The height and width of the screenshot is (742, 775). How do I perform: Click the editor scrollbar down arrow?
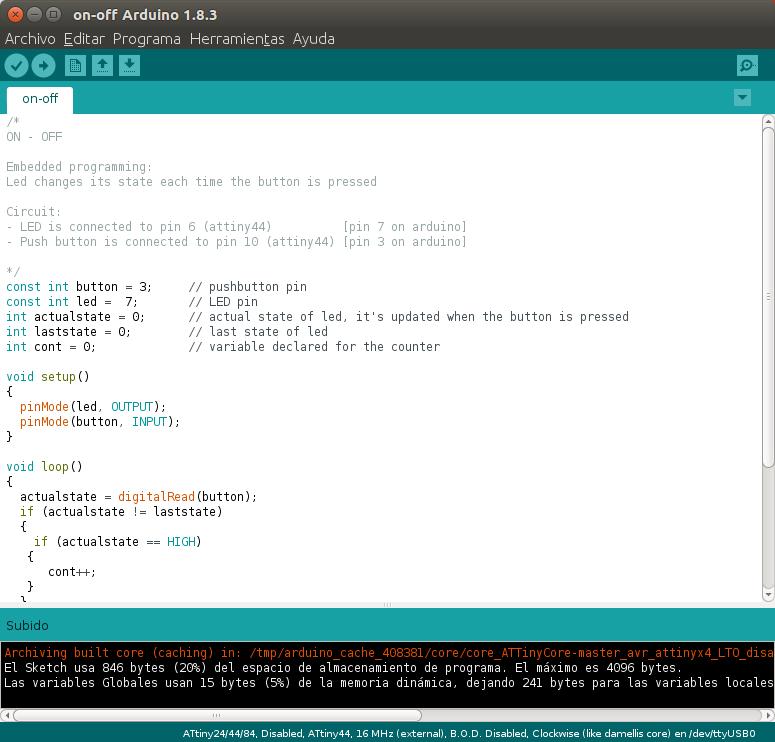[x=768, y=595]
